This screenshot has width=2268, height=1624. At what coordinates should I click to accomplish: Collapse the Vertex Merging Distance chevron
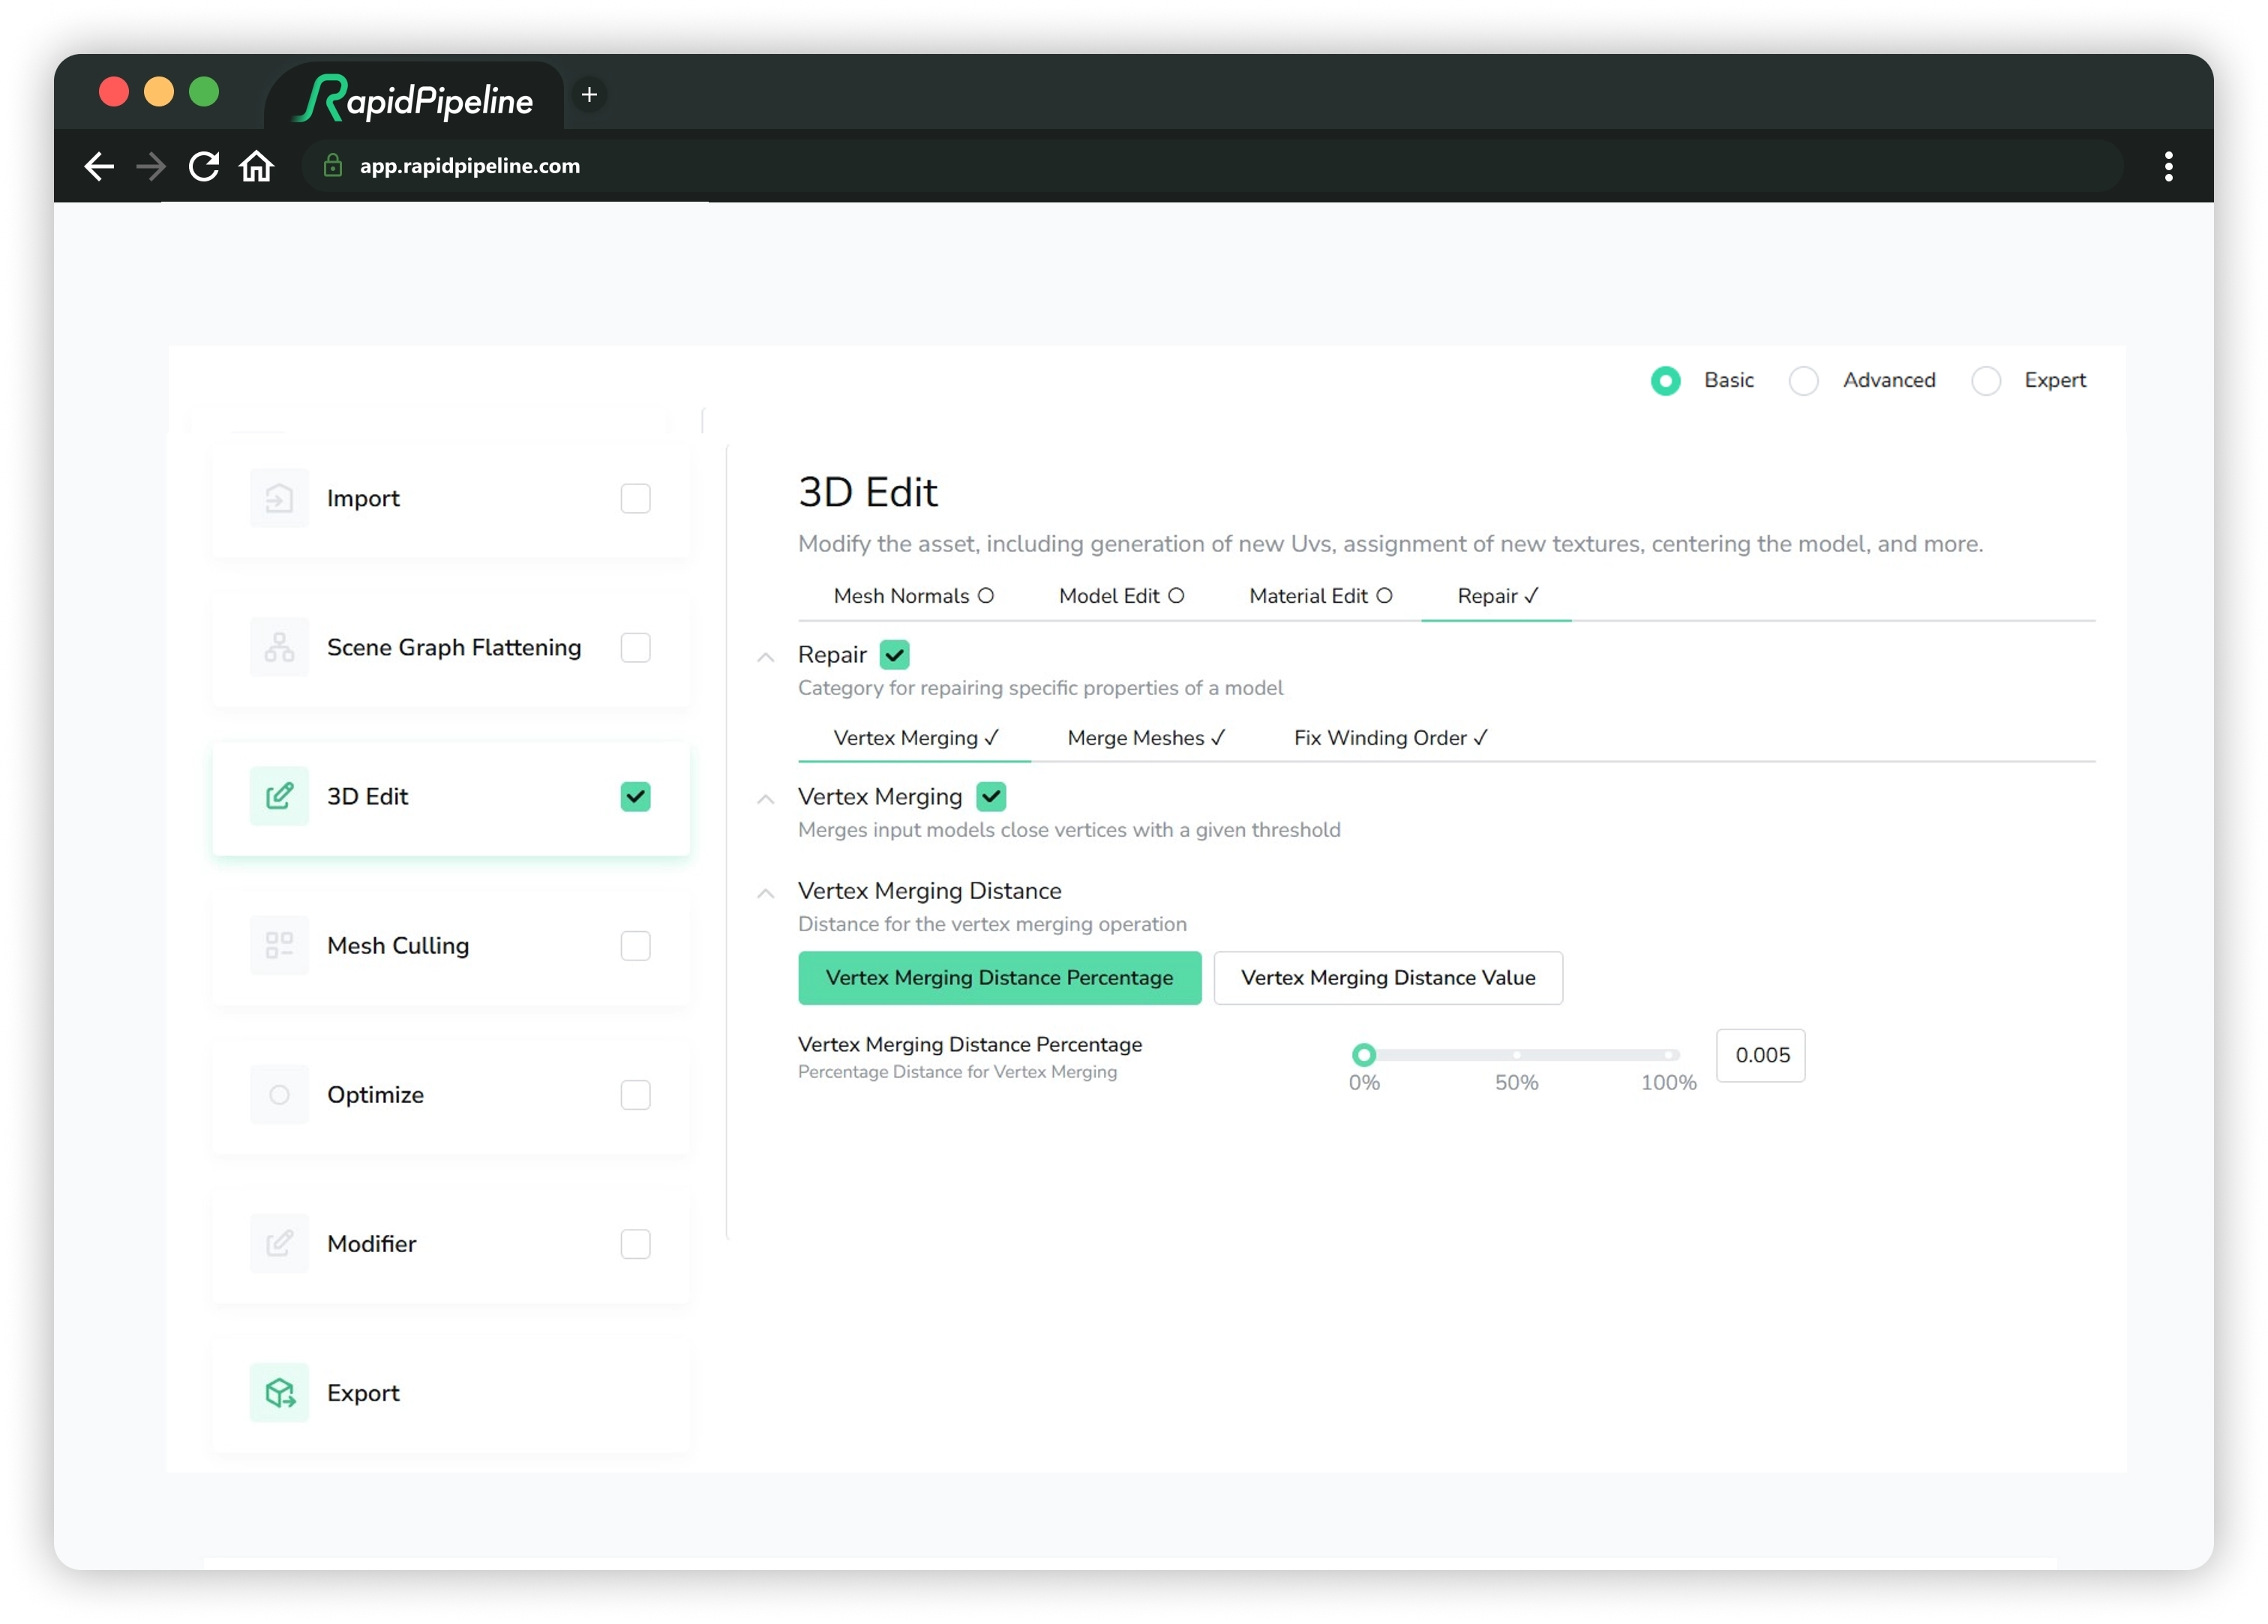(x=765, y=893)
